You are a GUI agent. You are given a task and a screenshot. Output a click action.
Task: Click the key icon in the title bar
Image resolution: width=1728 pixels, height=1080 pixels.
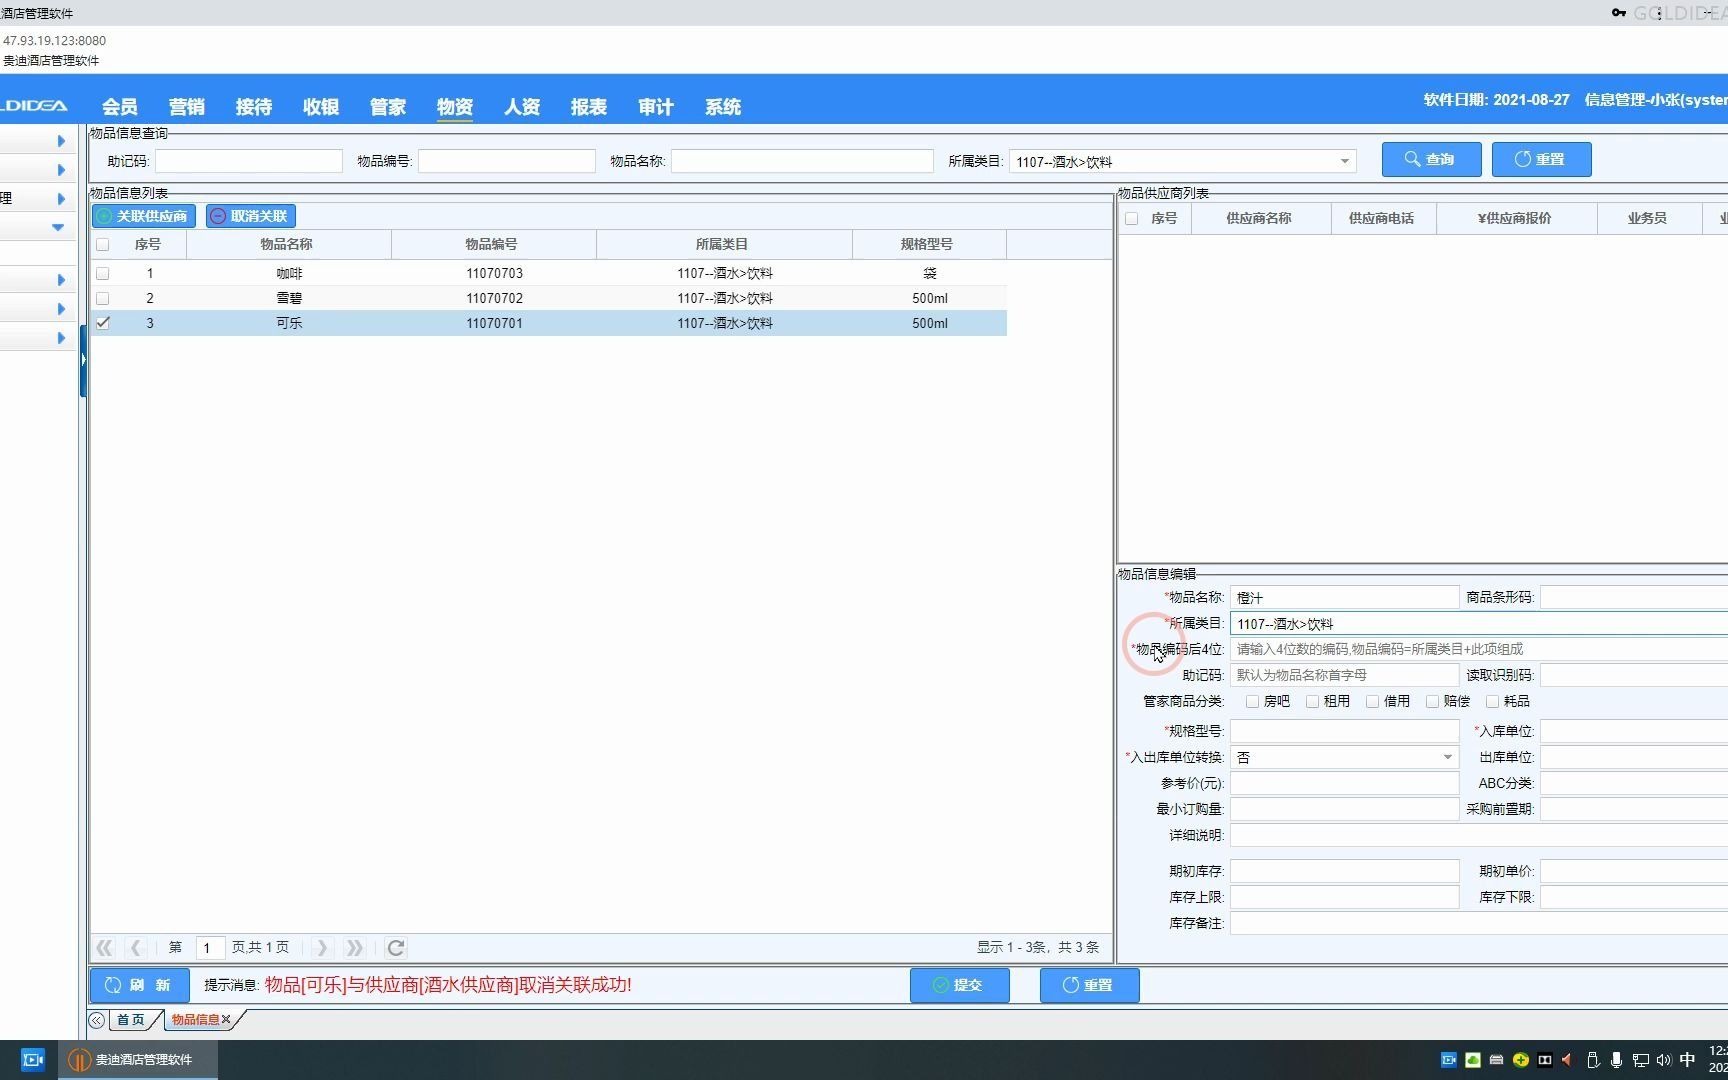click(1619, 13)
